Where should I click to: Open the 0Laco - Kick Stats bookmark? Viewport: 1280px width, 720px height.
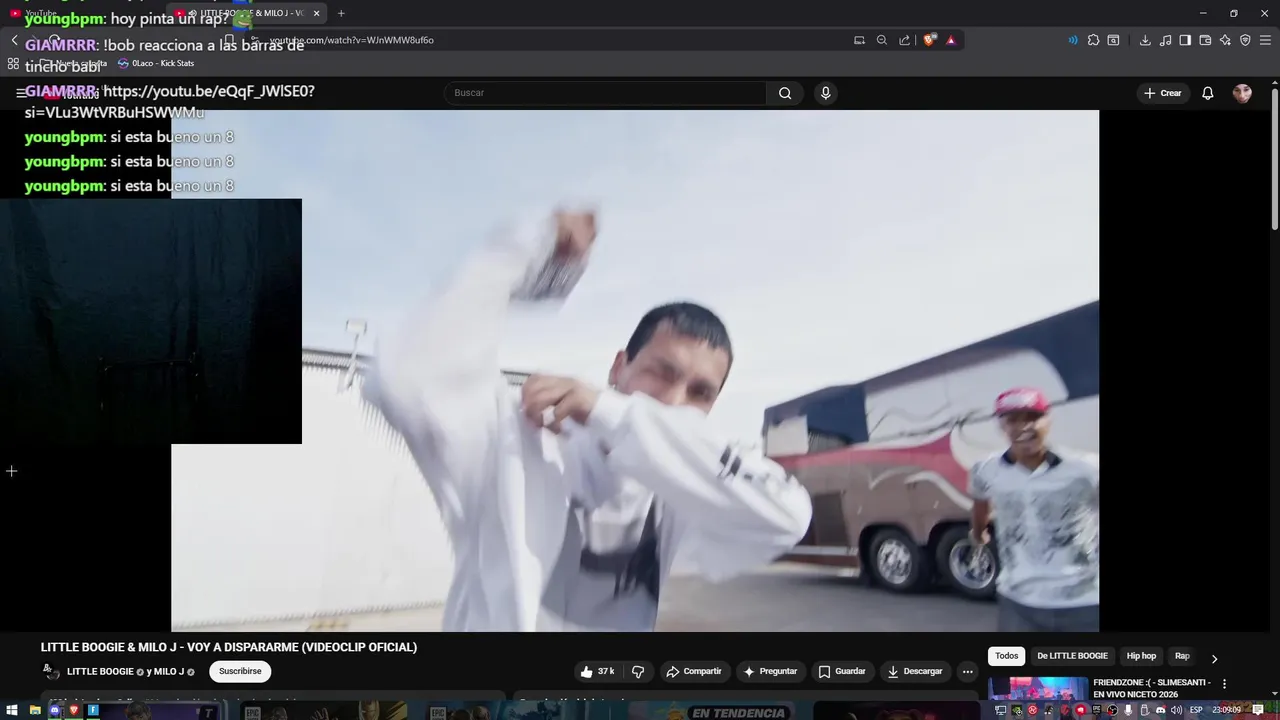click(156, 63)
